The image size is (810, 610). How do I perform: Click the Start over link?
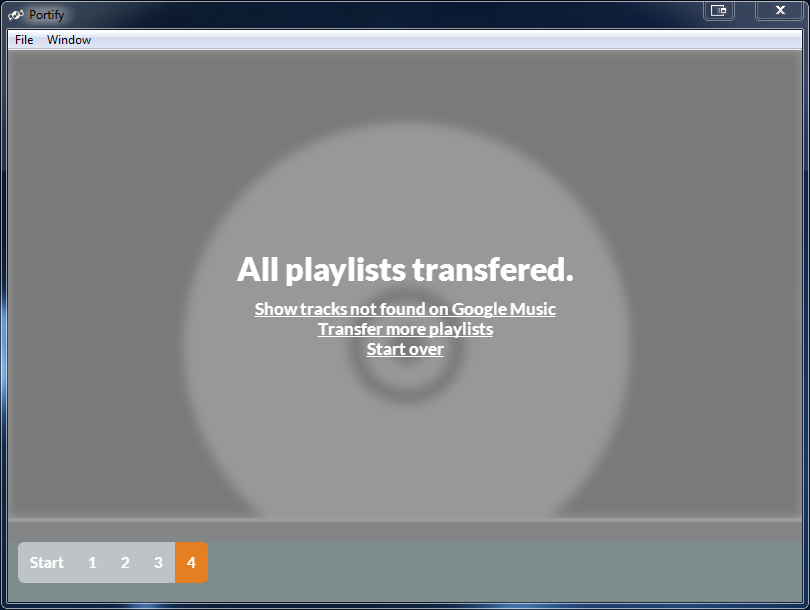405,349
